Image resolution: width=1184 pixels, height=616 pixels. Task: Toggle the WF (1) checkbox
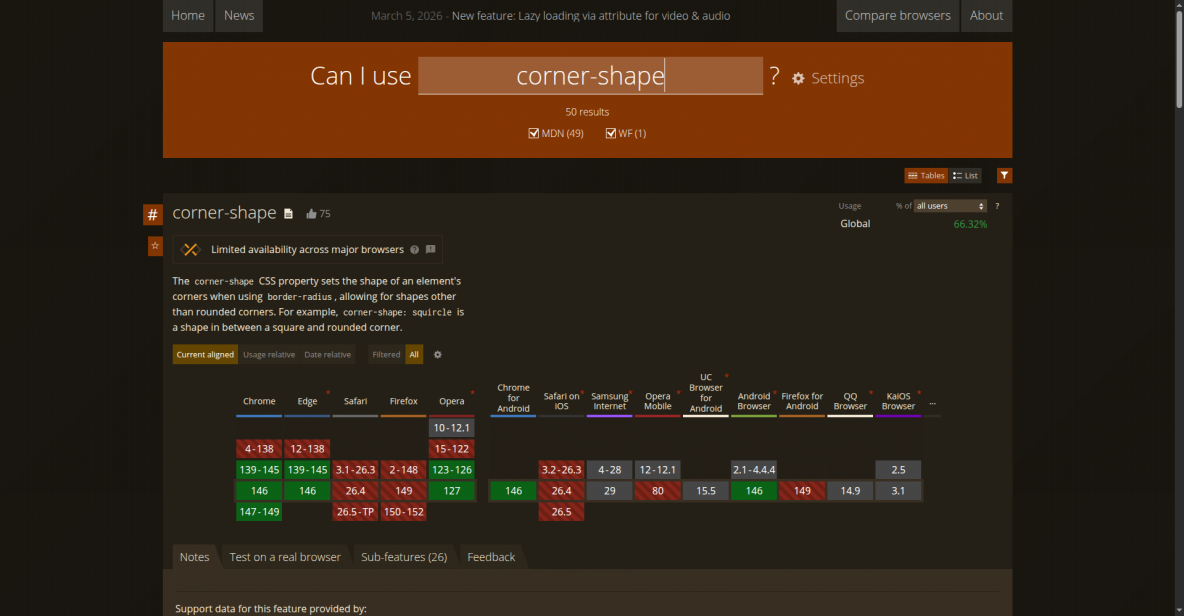[x=611, y=134]
